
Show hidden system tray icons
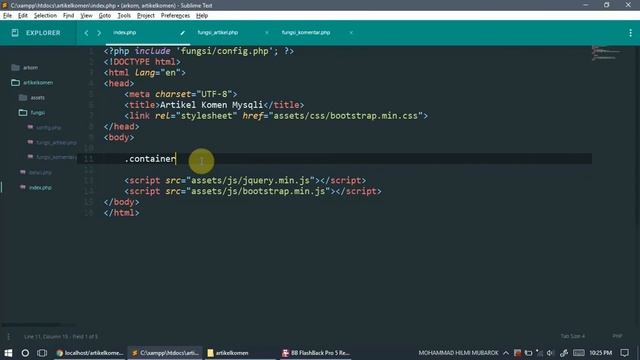(x=506, y=353)
